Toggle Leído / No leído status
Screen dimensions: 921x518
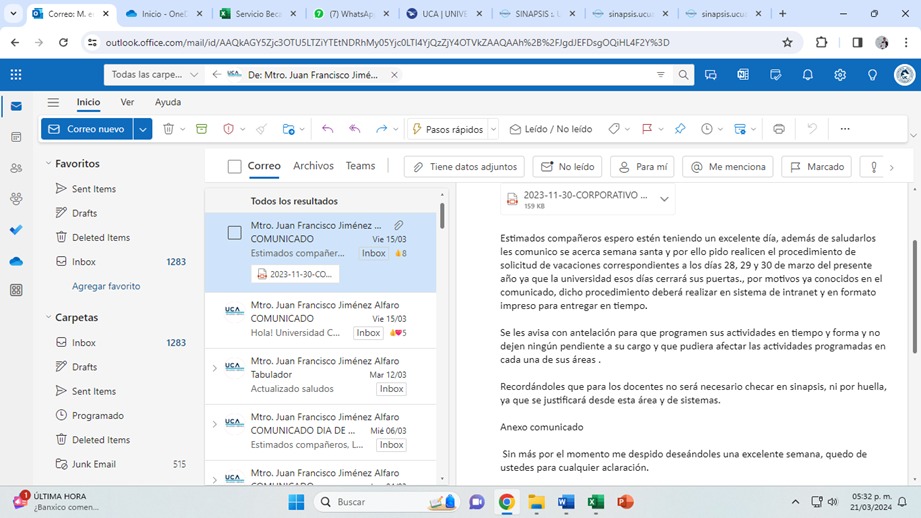[x=550, y=129]
